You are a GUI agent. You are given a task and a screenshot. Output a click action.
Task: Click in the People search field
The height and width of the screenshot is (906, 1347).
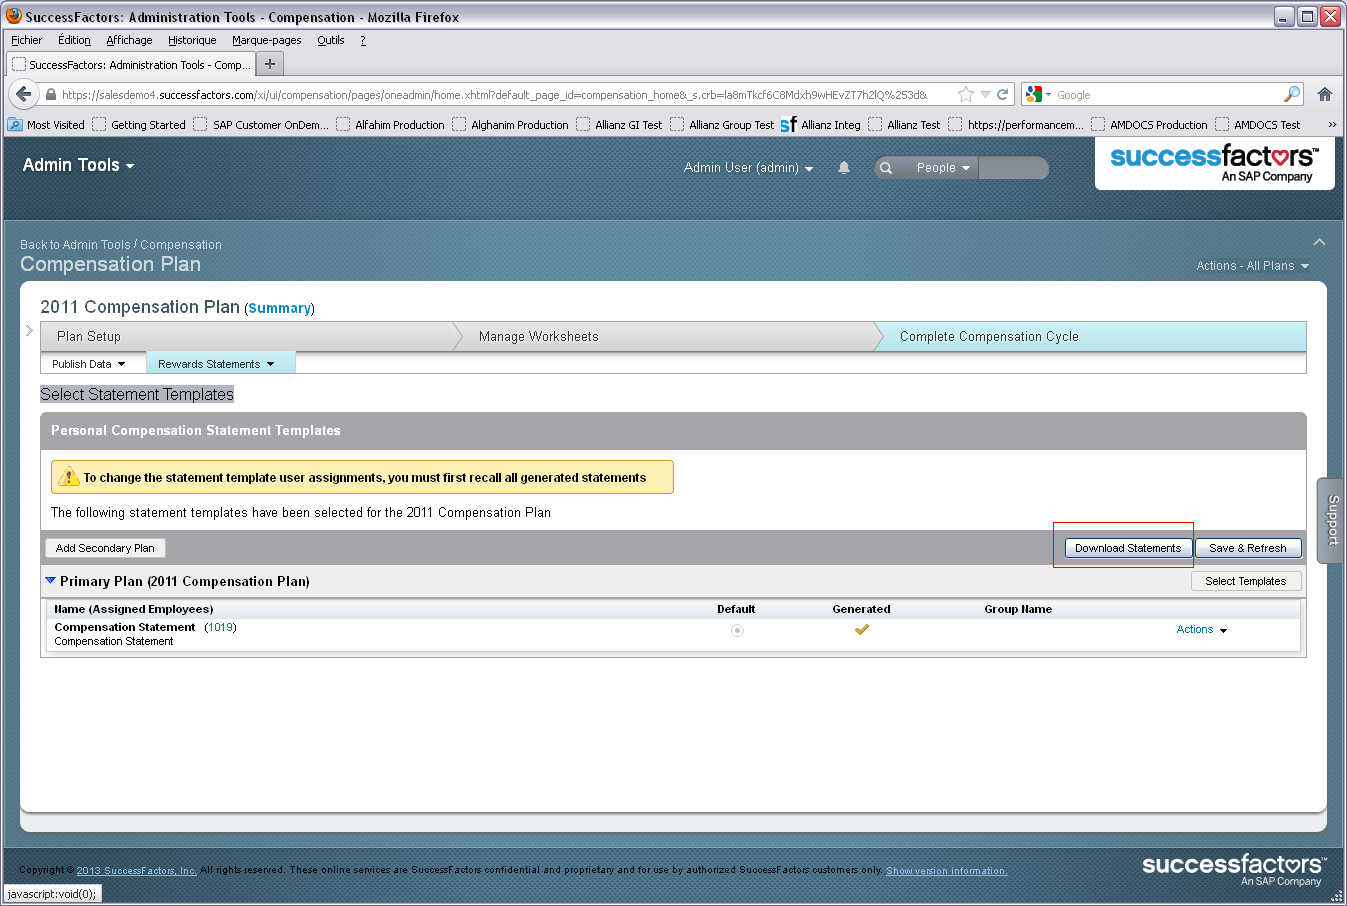(1013, 168)
